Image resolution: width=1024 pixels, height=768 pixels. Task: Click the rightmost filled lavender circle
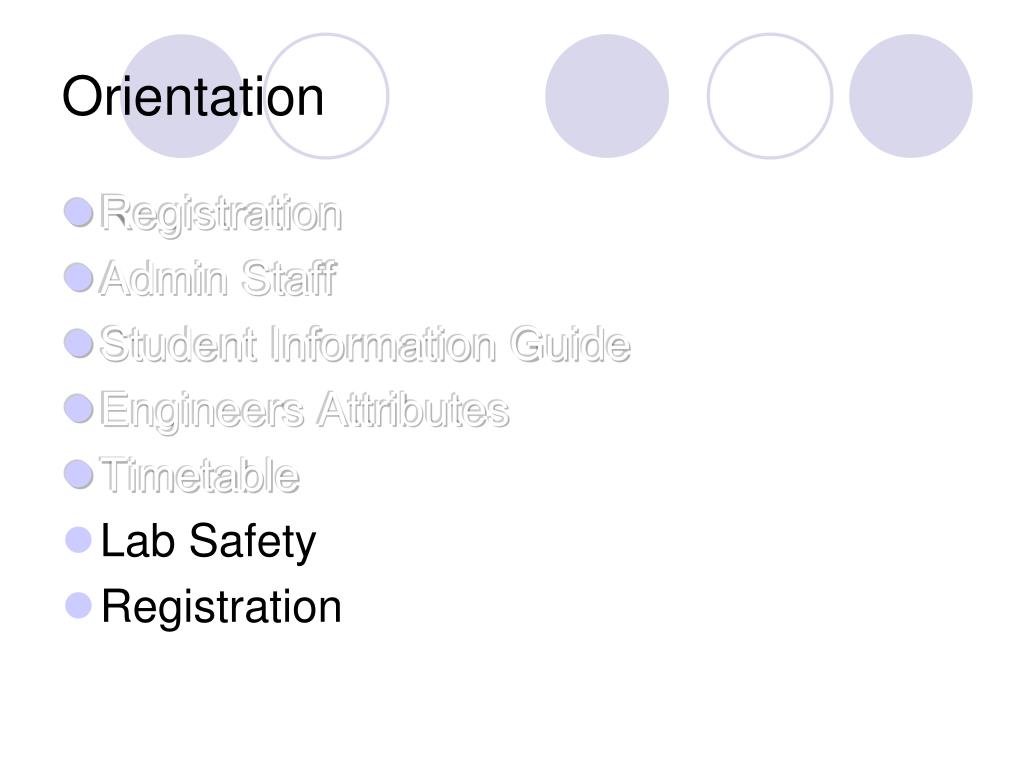[911, 96]
